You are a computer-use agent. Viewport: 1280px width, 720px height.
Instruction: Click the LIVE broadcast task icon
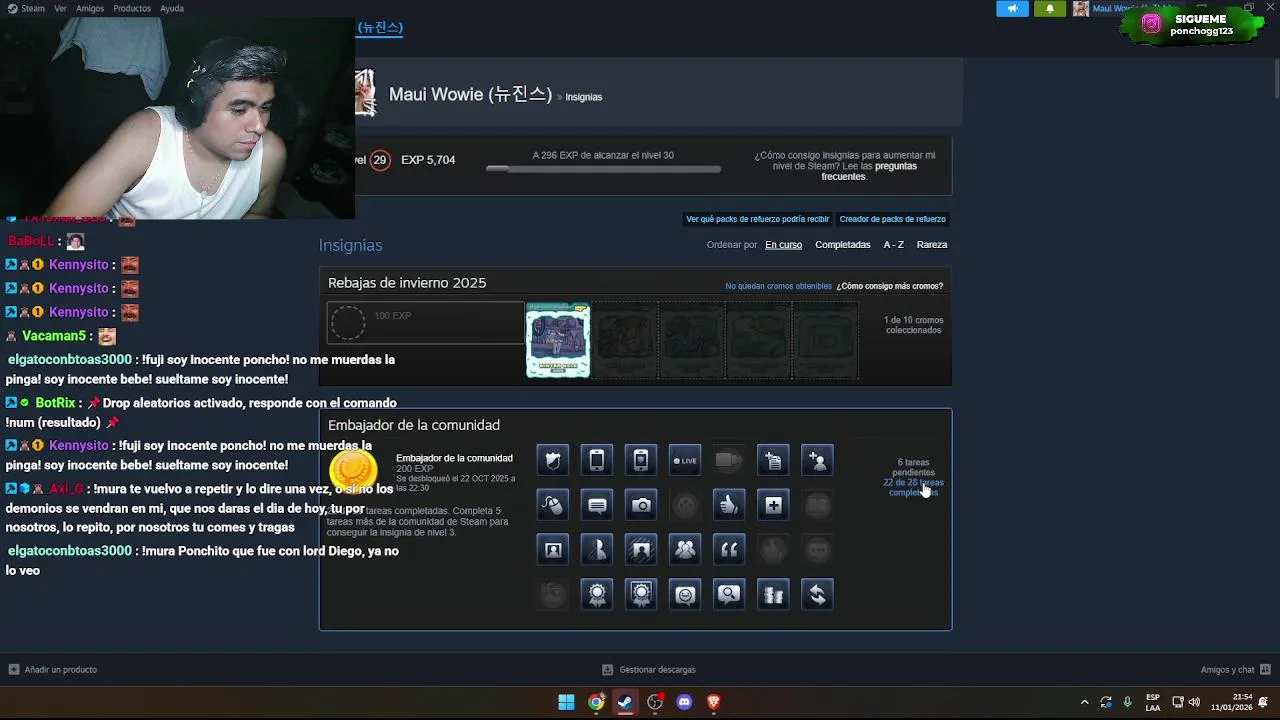click(685, 461)
